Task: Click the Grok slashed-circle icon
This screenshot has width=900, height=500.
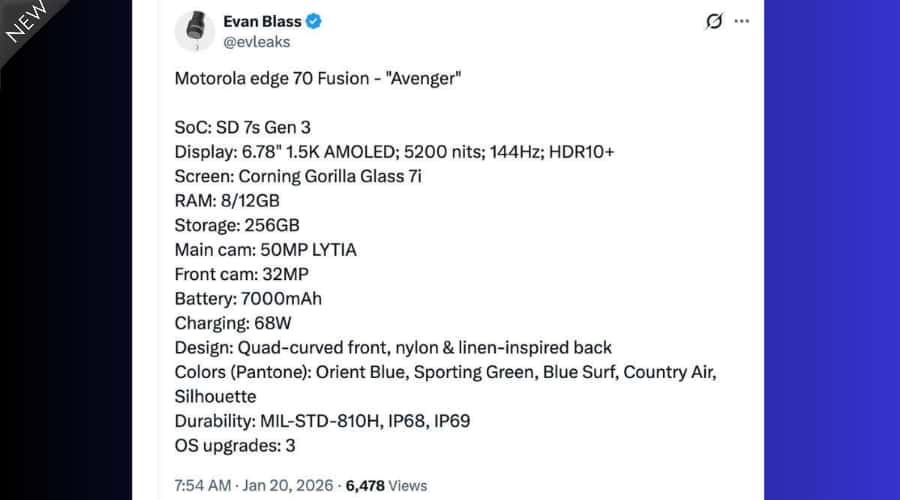Action: 714,21
